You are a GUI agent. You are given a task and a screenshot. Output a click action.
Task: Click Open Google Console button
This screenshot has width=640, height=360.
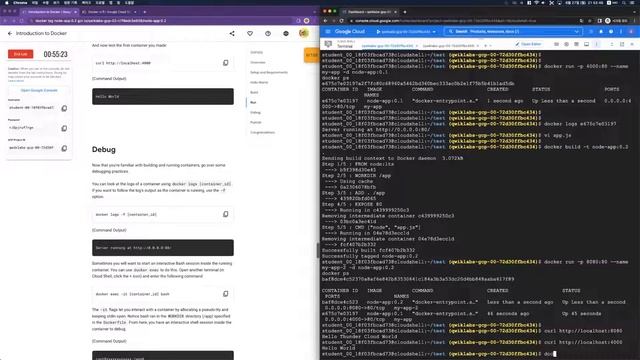point(39,90)
